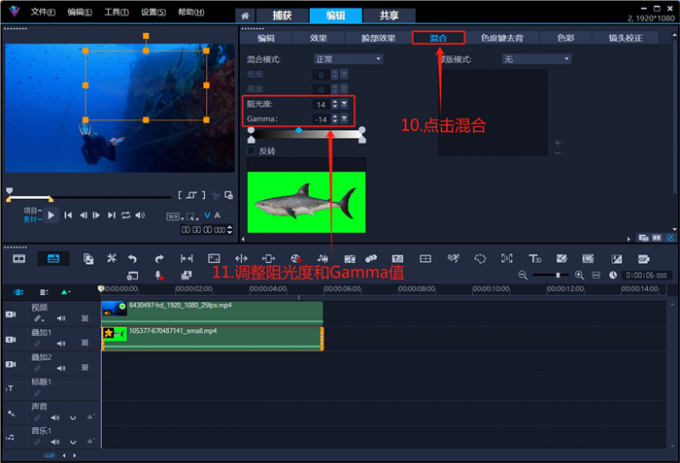Click the mark-out bracket in preview panel

pos(203,195)
